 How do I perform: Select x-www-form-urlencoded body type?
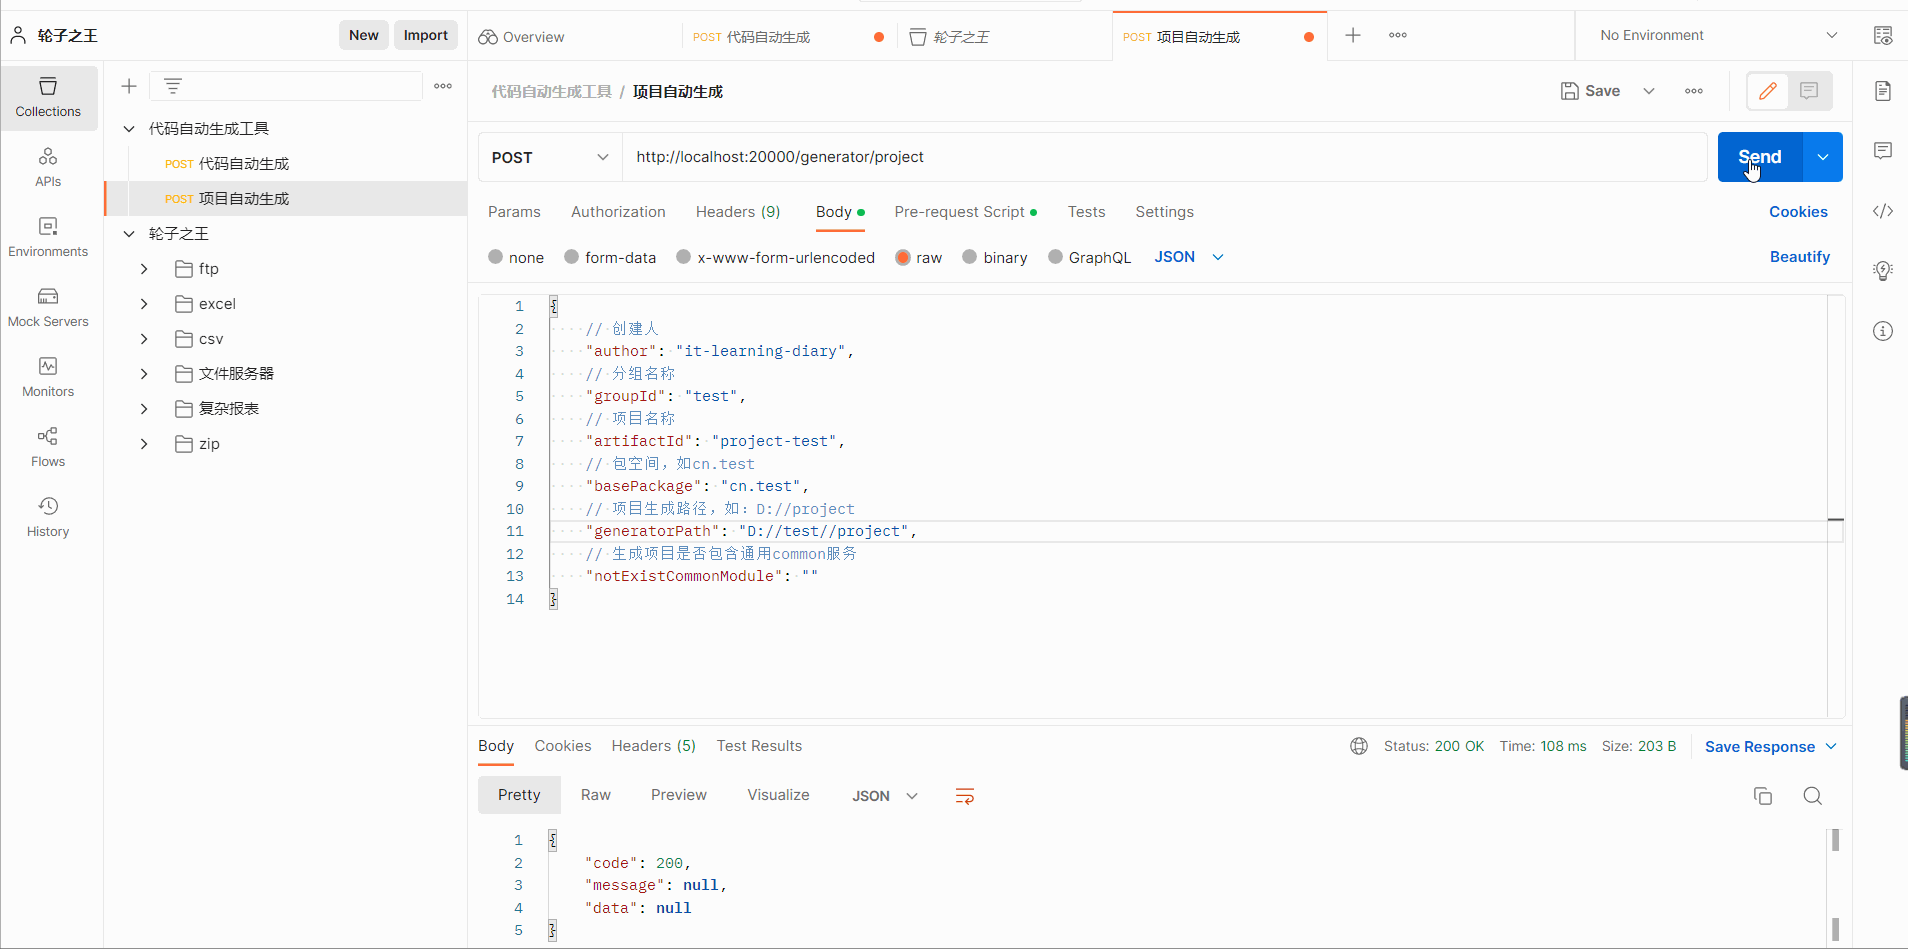click(684, 257)
